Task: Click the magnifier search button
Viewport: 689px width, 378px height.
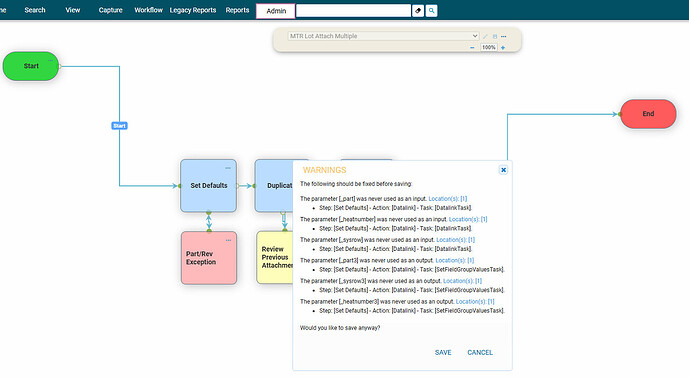Action: (432, 11)
